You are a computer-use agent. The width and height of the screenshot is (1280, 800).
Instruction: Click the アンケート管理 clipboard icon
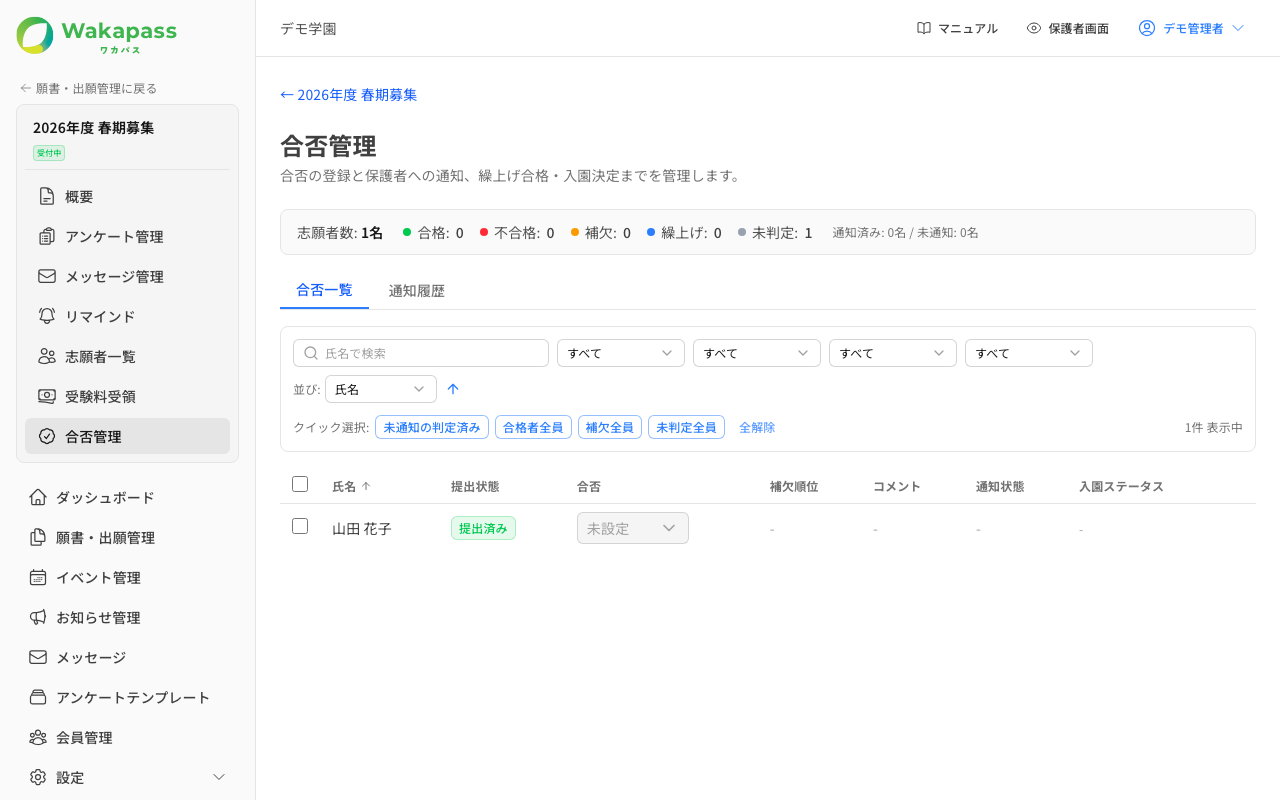pyautogui.click(x=47, y=236)
